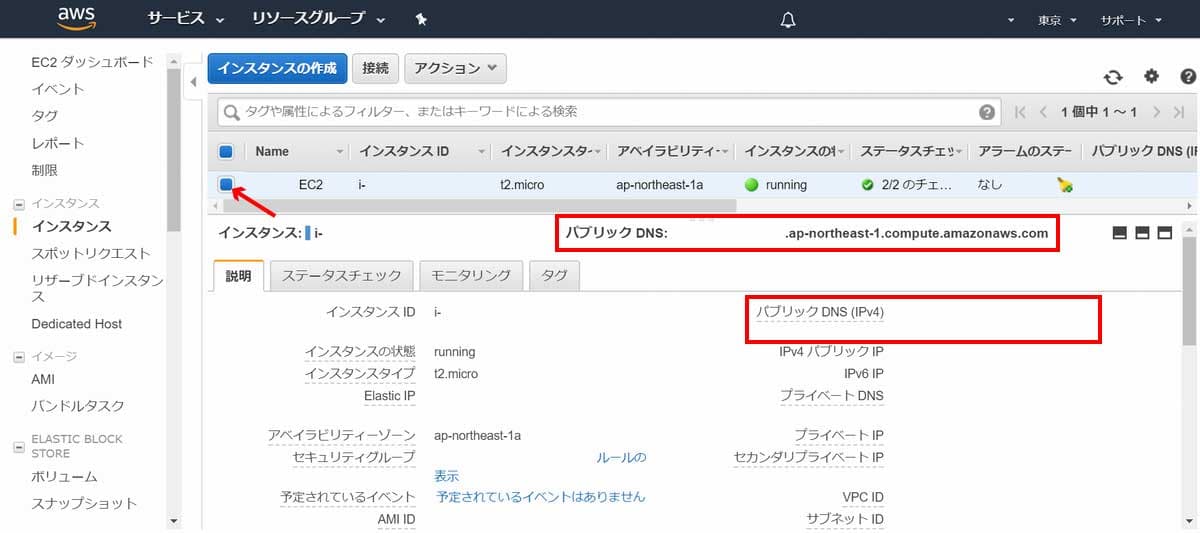
Task: Open the インスタンス ID column dropdown
Action: 482,152
